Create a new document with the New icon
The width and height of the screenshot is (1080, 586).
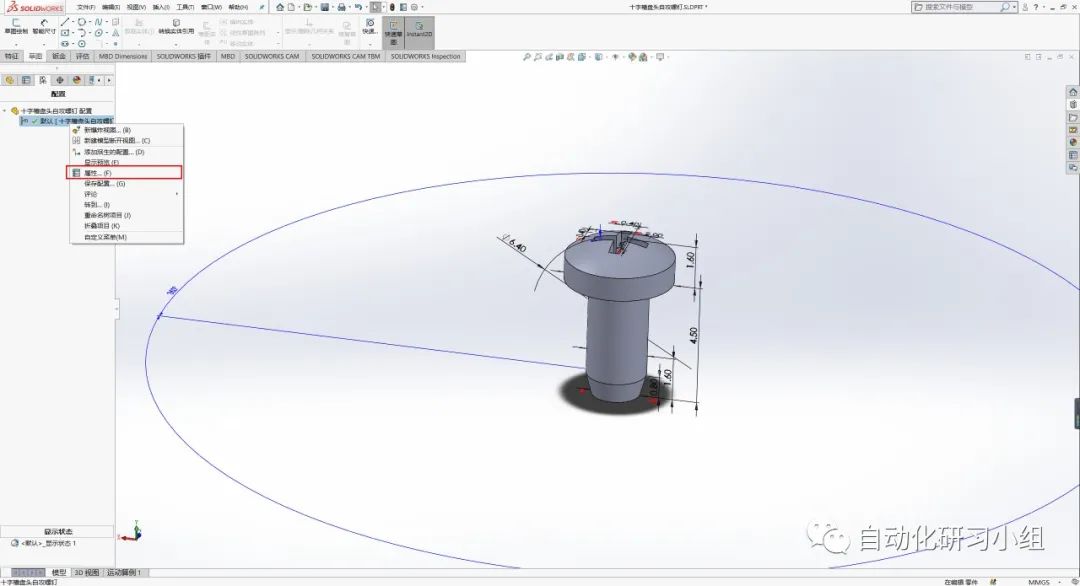(291, 7)
